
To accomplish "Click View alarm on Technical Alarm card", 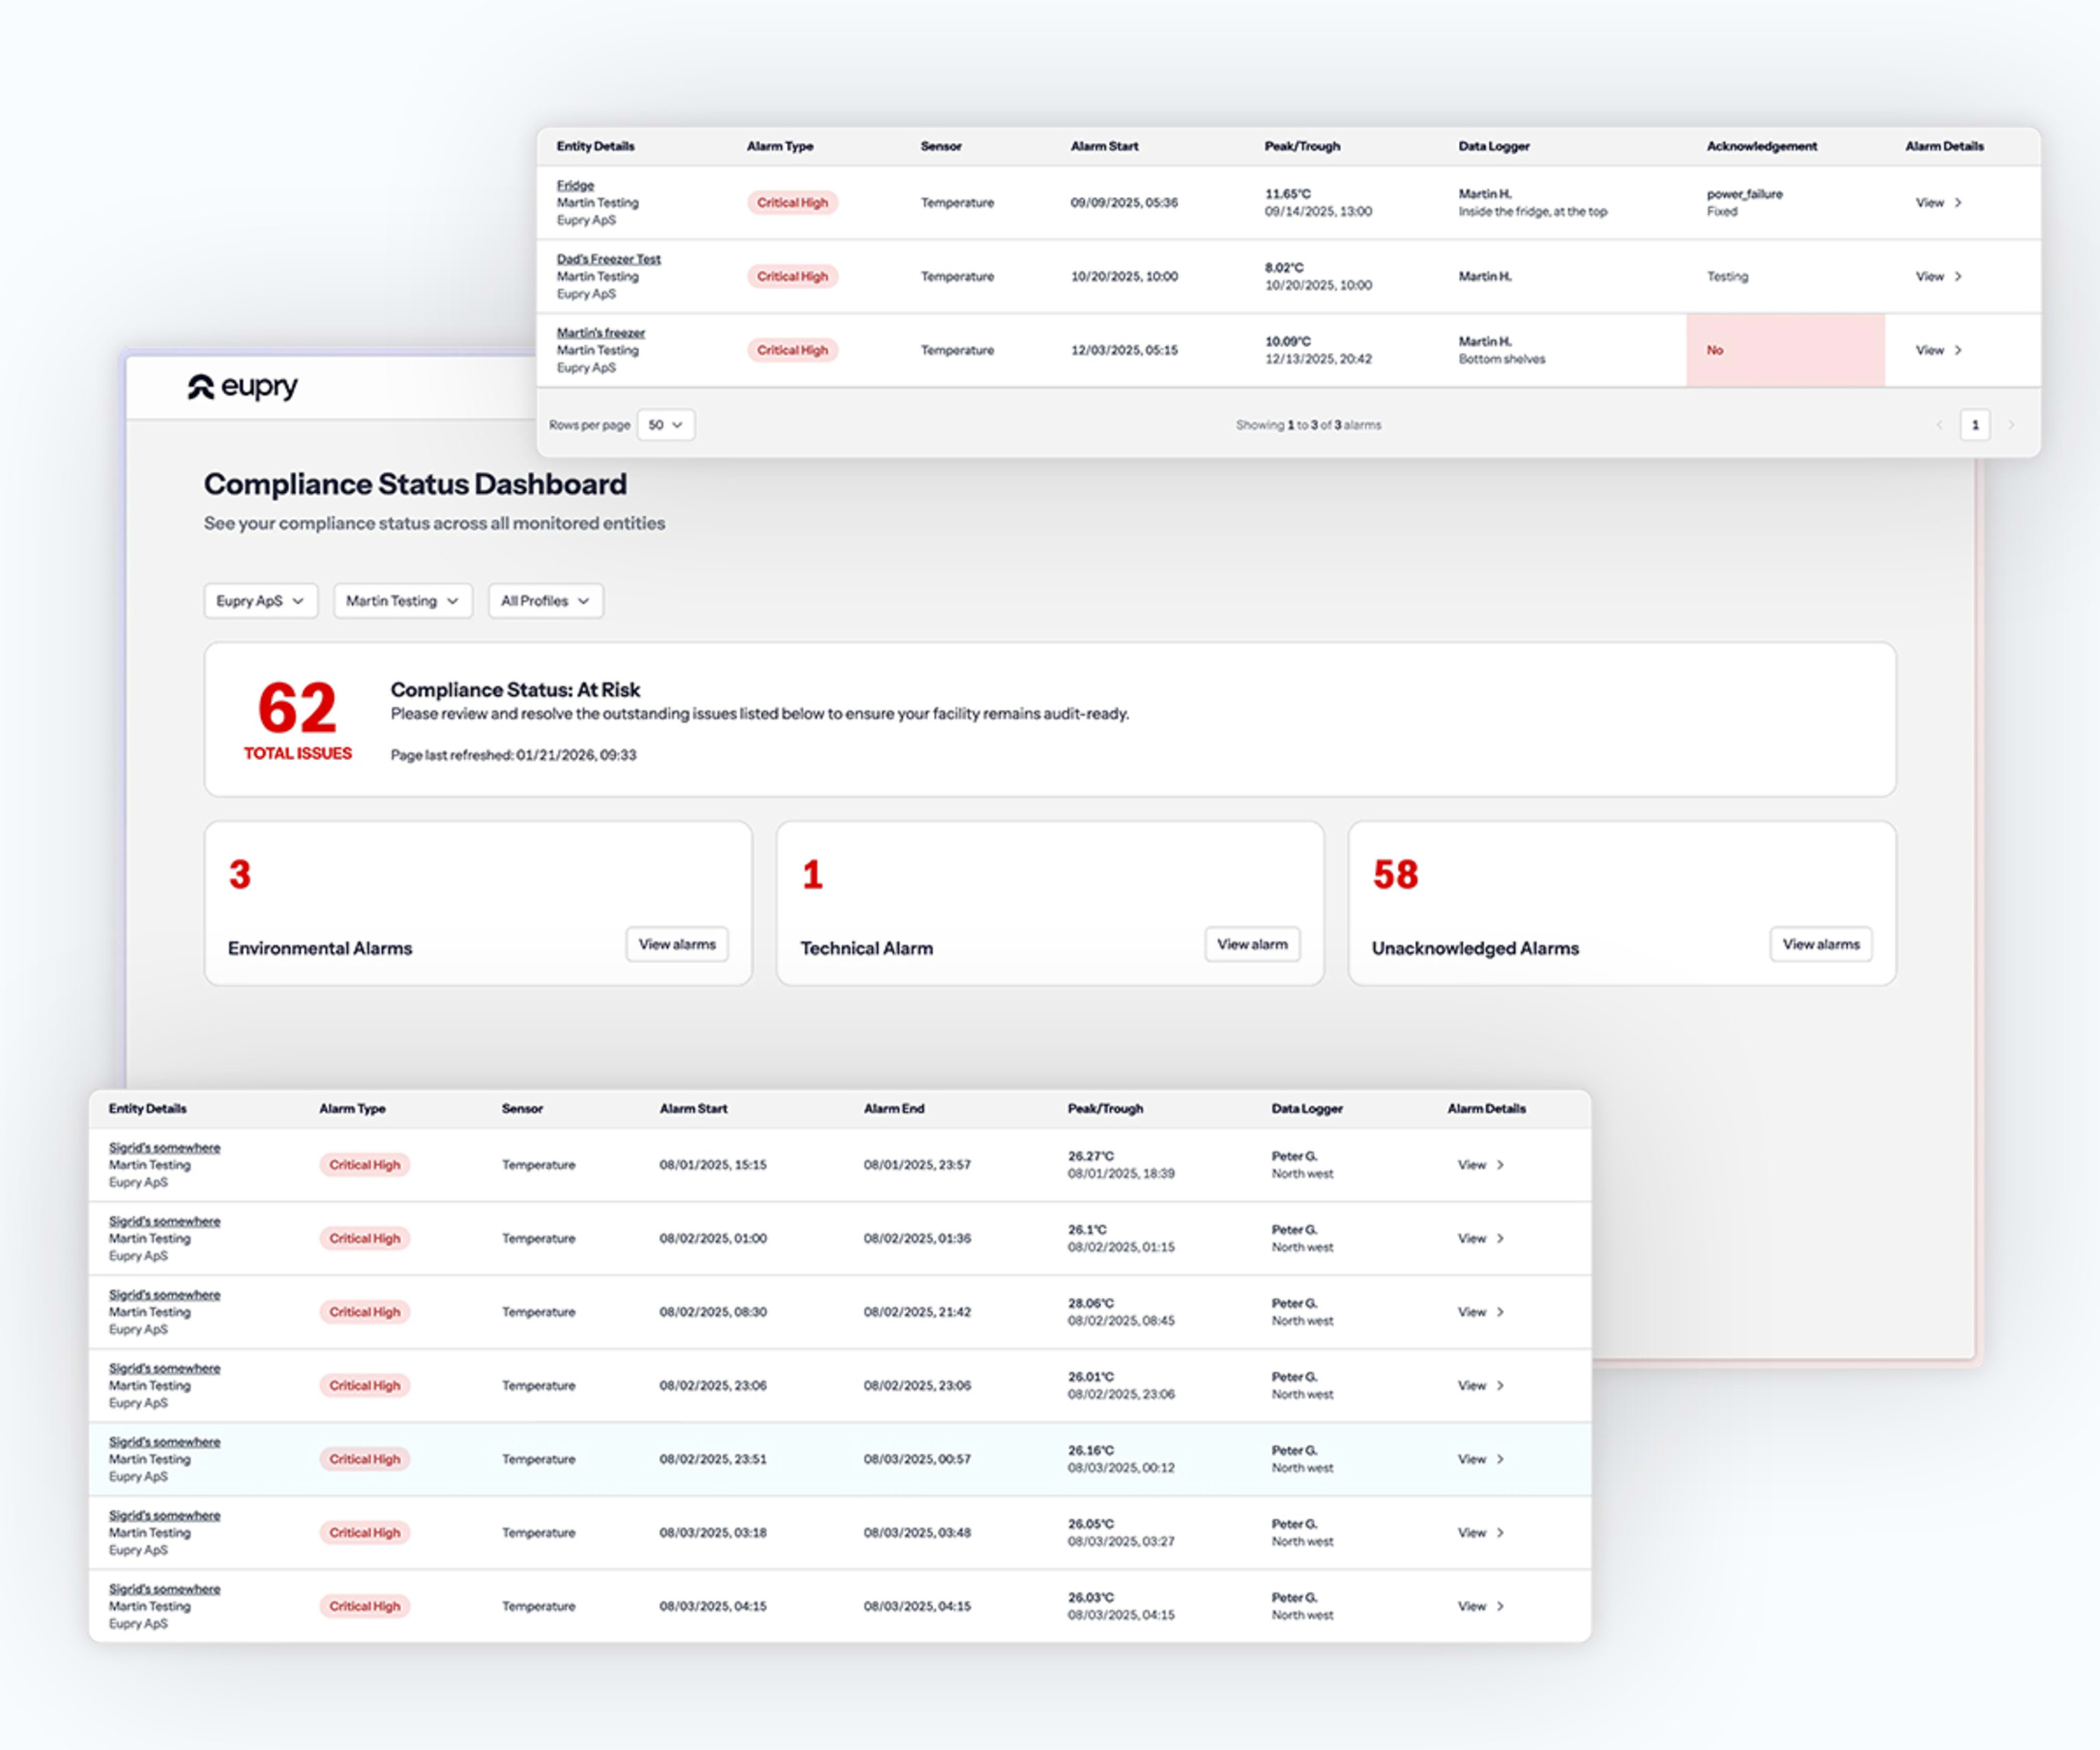I will pos(1252,944).
